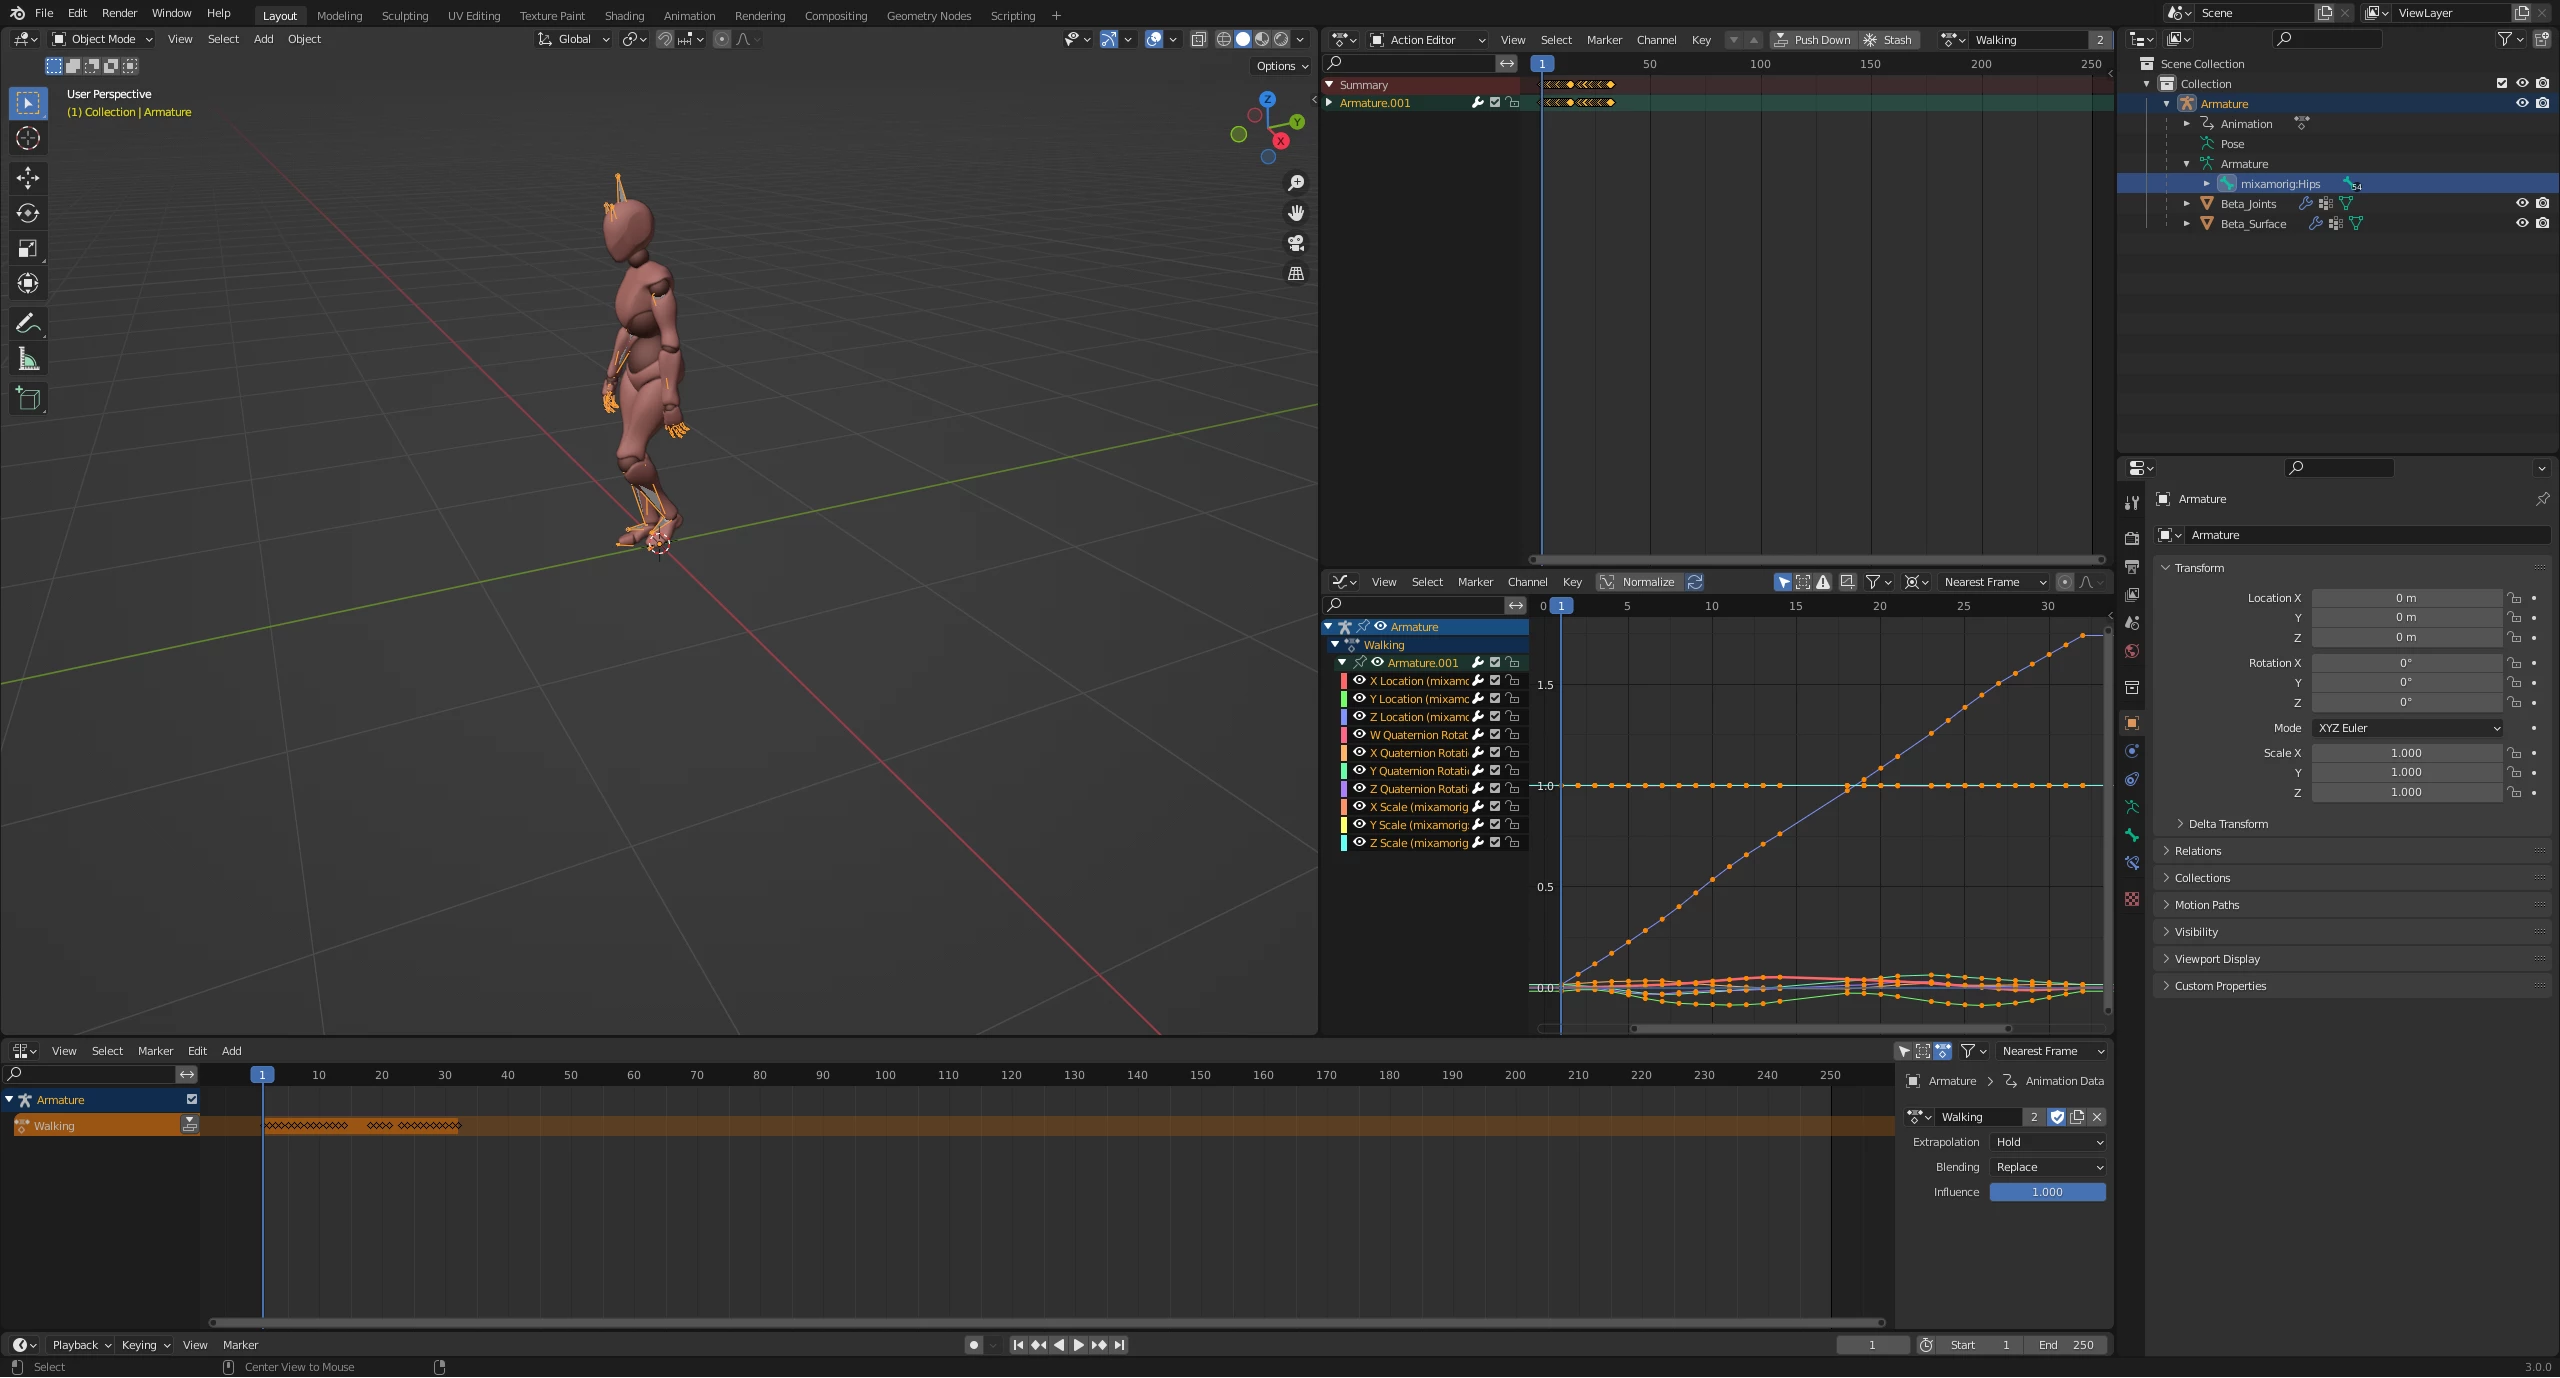Uncheck the Armature checkbox in the NLA editor
The height and width of the screenshot is (1378, 2560).
click(x=192, y=1099)
